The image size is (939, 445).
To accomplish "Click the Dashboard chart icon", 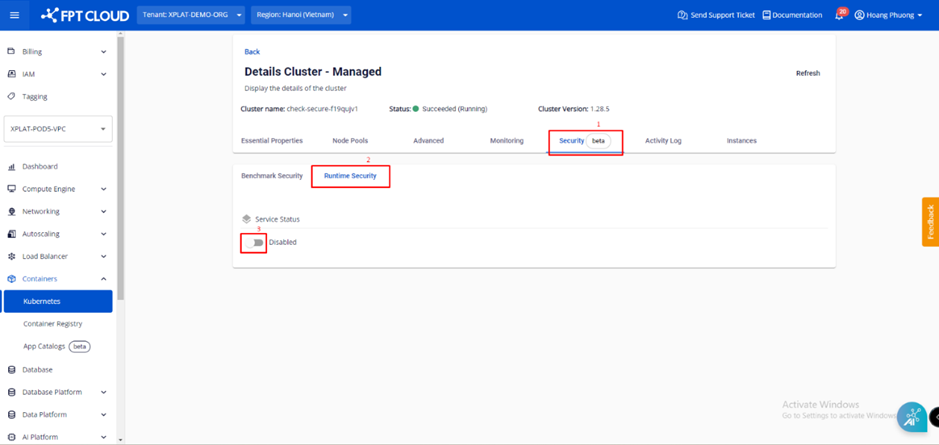I will click(x=11, y=167).
